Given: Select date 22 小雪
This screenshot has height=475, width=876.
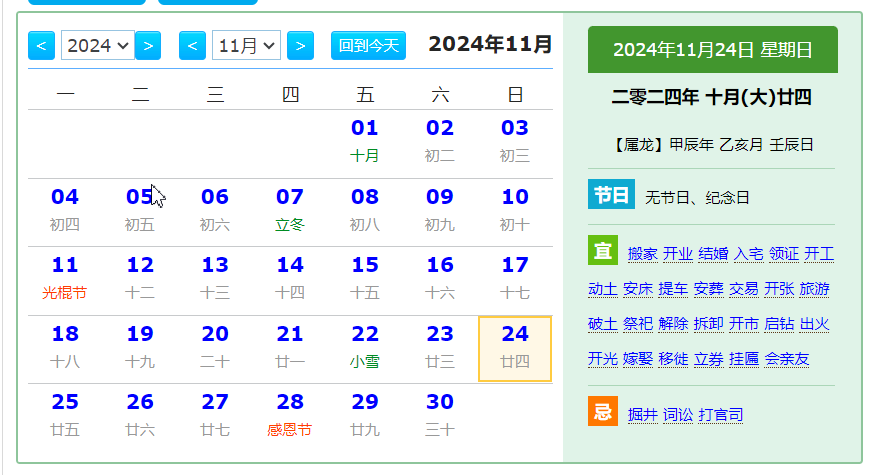Looking at the screenshot, I should [x=365, y=347].
